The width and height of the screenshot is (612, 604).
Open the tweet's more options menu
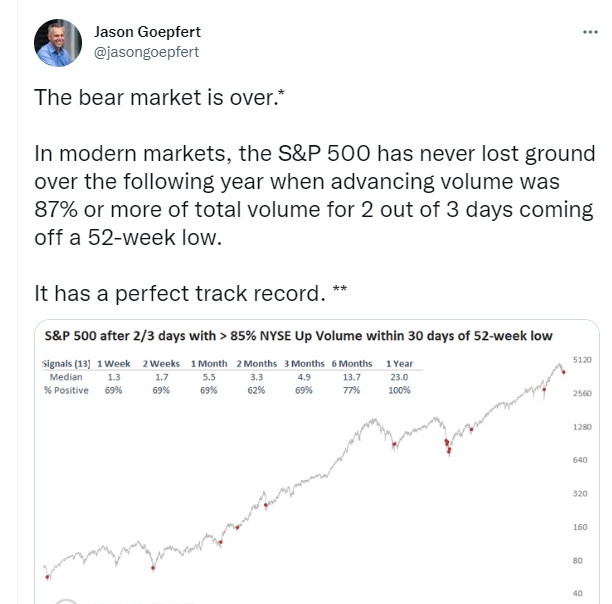(589, 31)
